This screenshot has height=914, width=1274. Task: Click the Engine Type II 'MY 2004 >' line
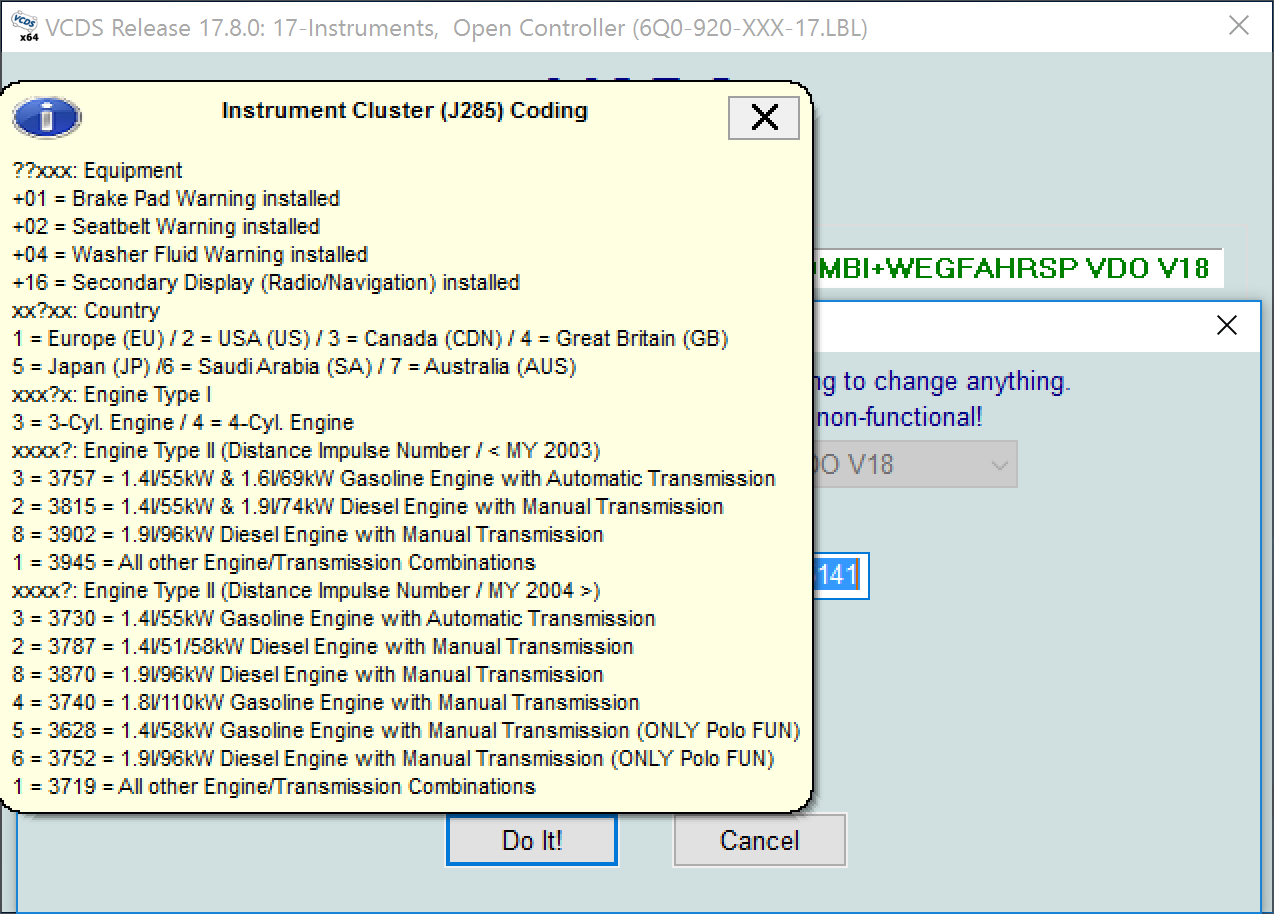click(307, 591)
